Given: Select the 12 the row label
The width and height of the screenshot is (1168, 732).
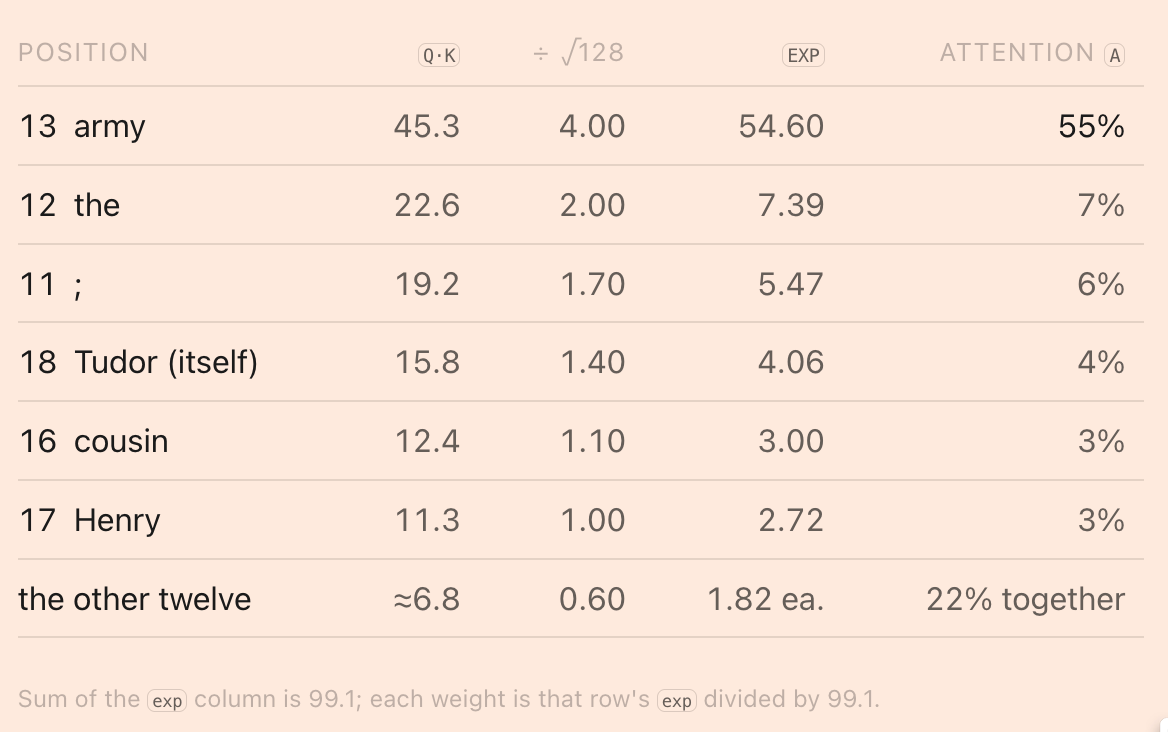Looking at the screenshot, I should click(69, 205).
